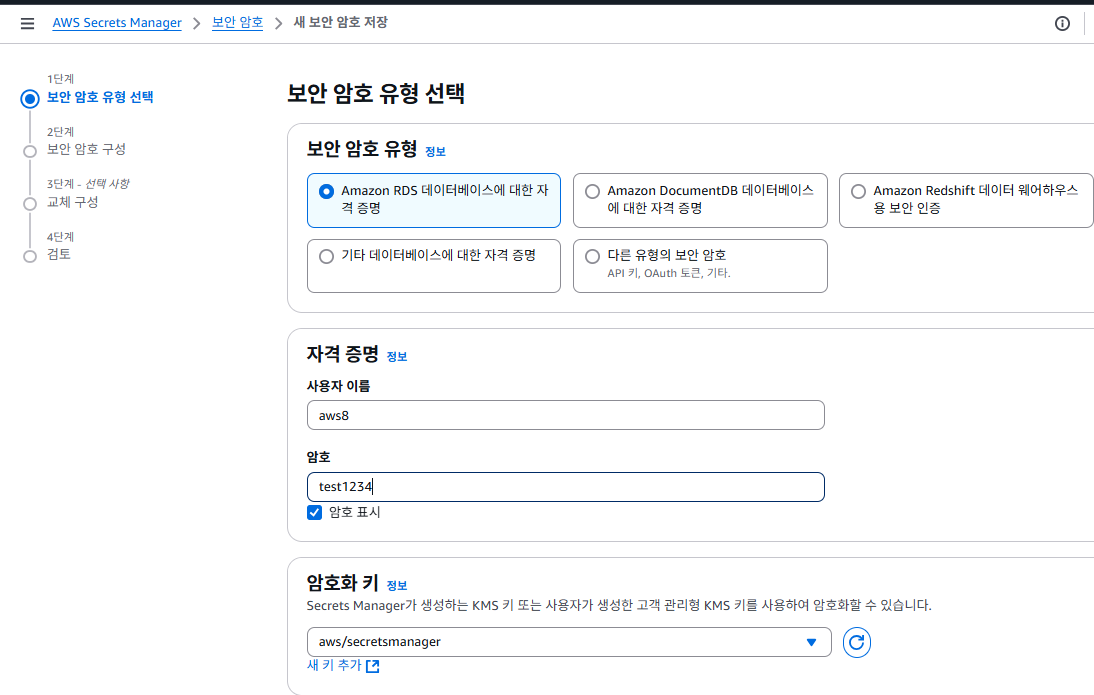Refresh the KMS key list
The width and height of the screenshot is (1094, 695).
click(856, 642)
